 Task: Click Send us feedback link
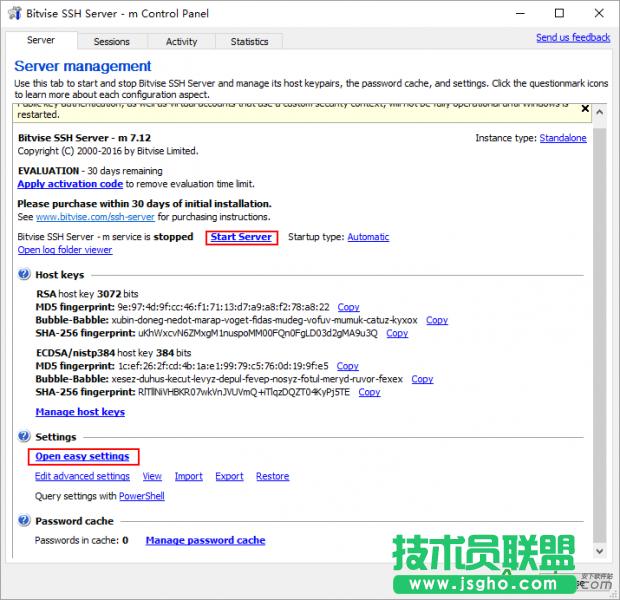coord(573,38)
